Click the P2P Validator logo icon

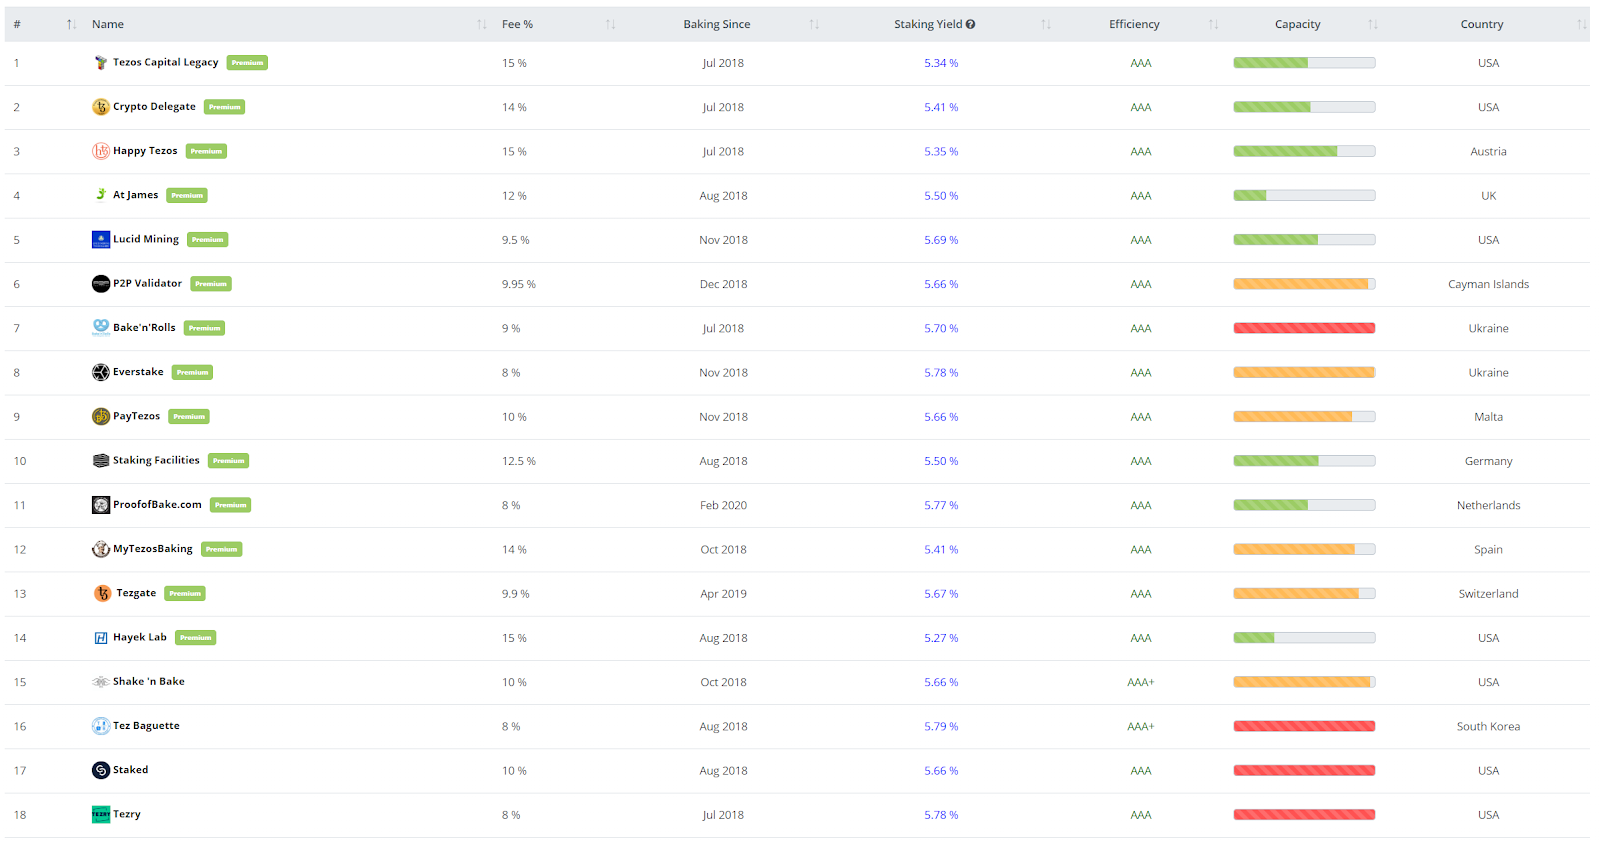[101, 284]
